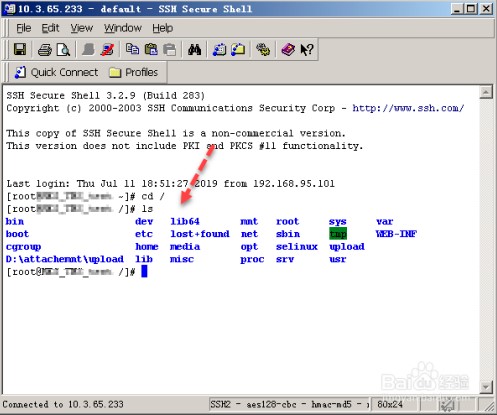Open New Terminal Window icon
Image resolution: width=497 pixels, height=415 pixels.
click(219, 50)
